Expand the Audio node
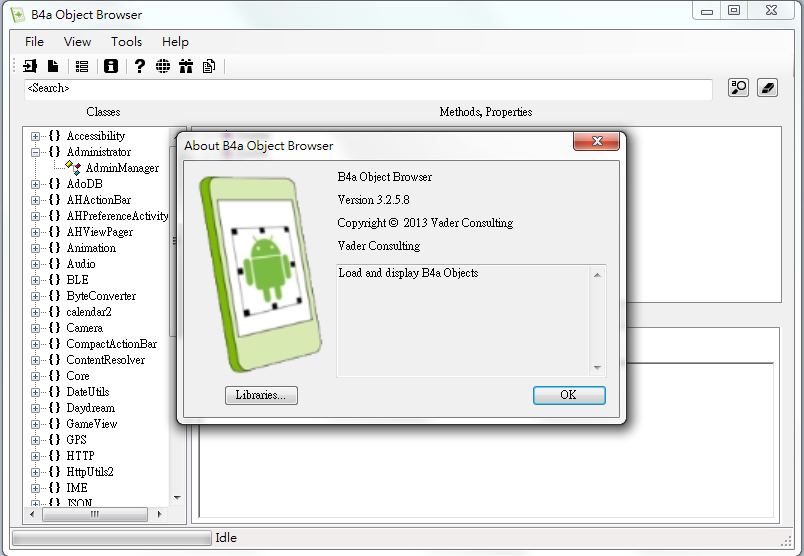 tap(35, 264)
